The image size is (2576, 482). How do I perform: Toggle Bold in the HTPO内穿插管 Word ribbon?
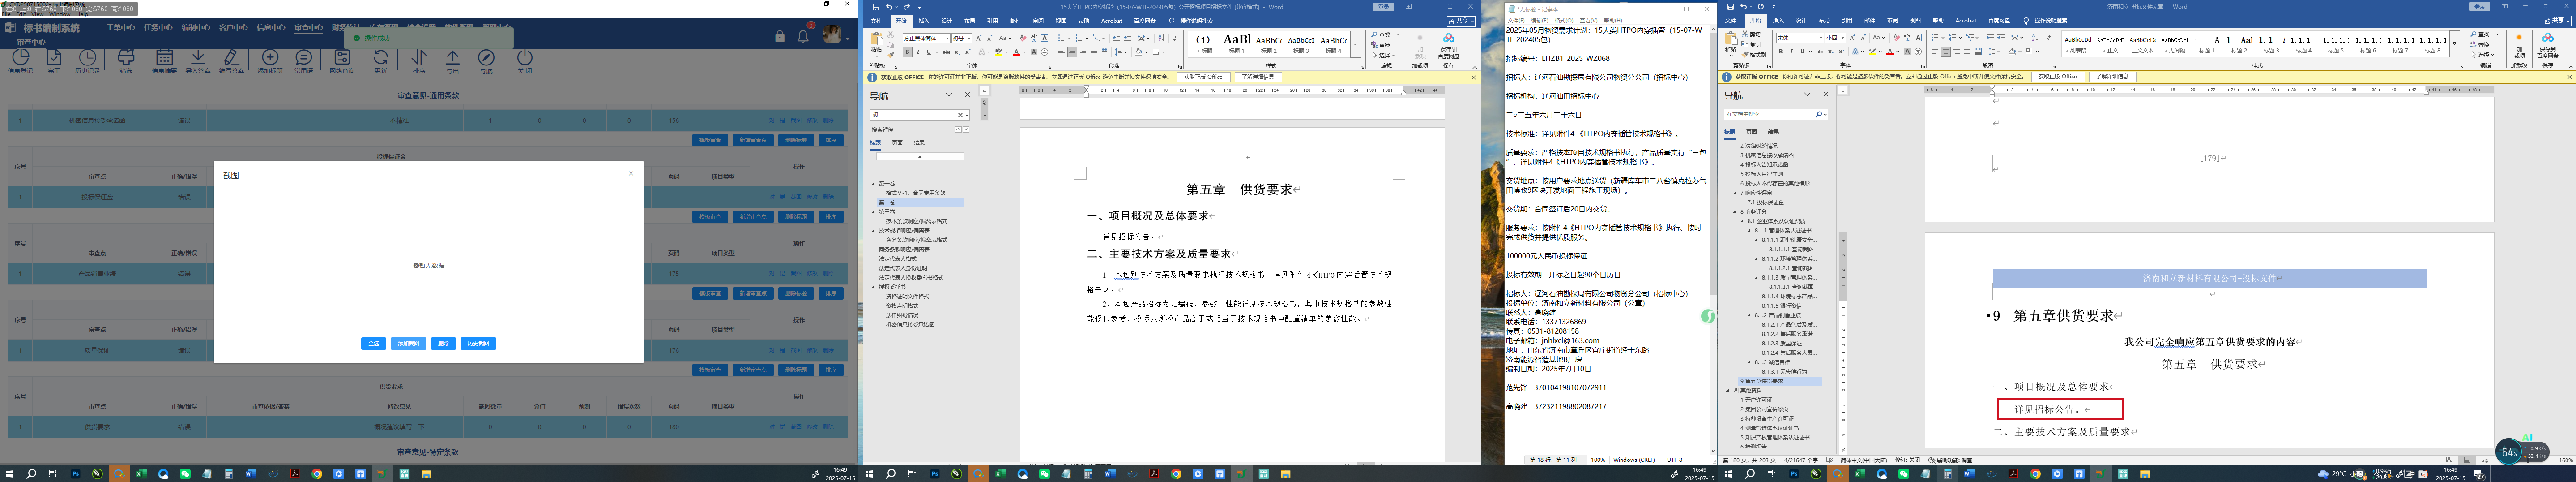click(x=907, y=52)
